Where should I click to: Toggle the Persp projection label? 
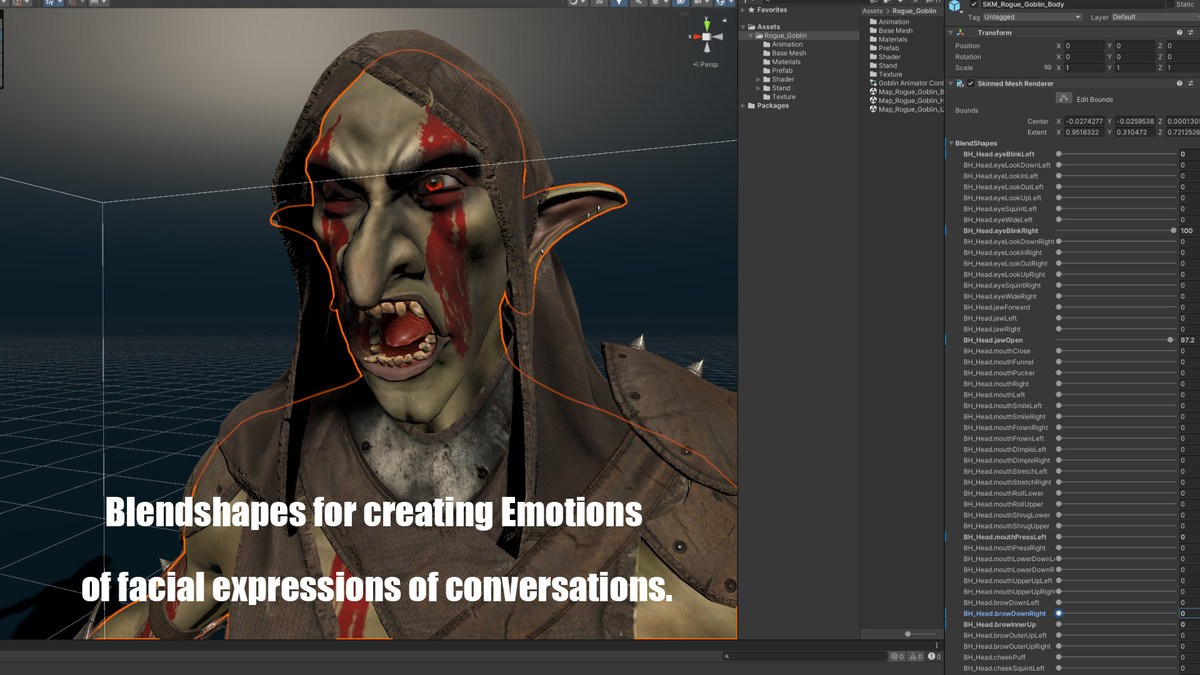coord(707,64)
